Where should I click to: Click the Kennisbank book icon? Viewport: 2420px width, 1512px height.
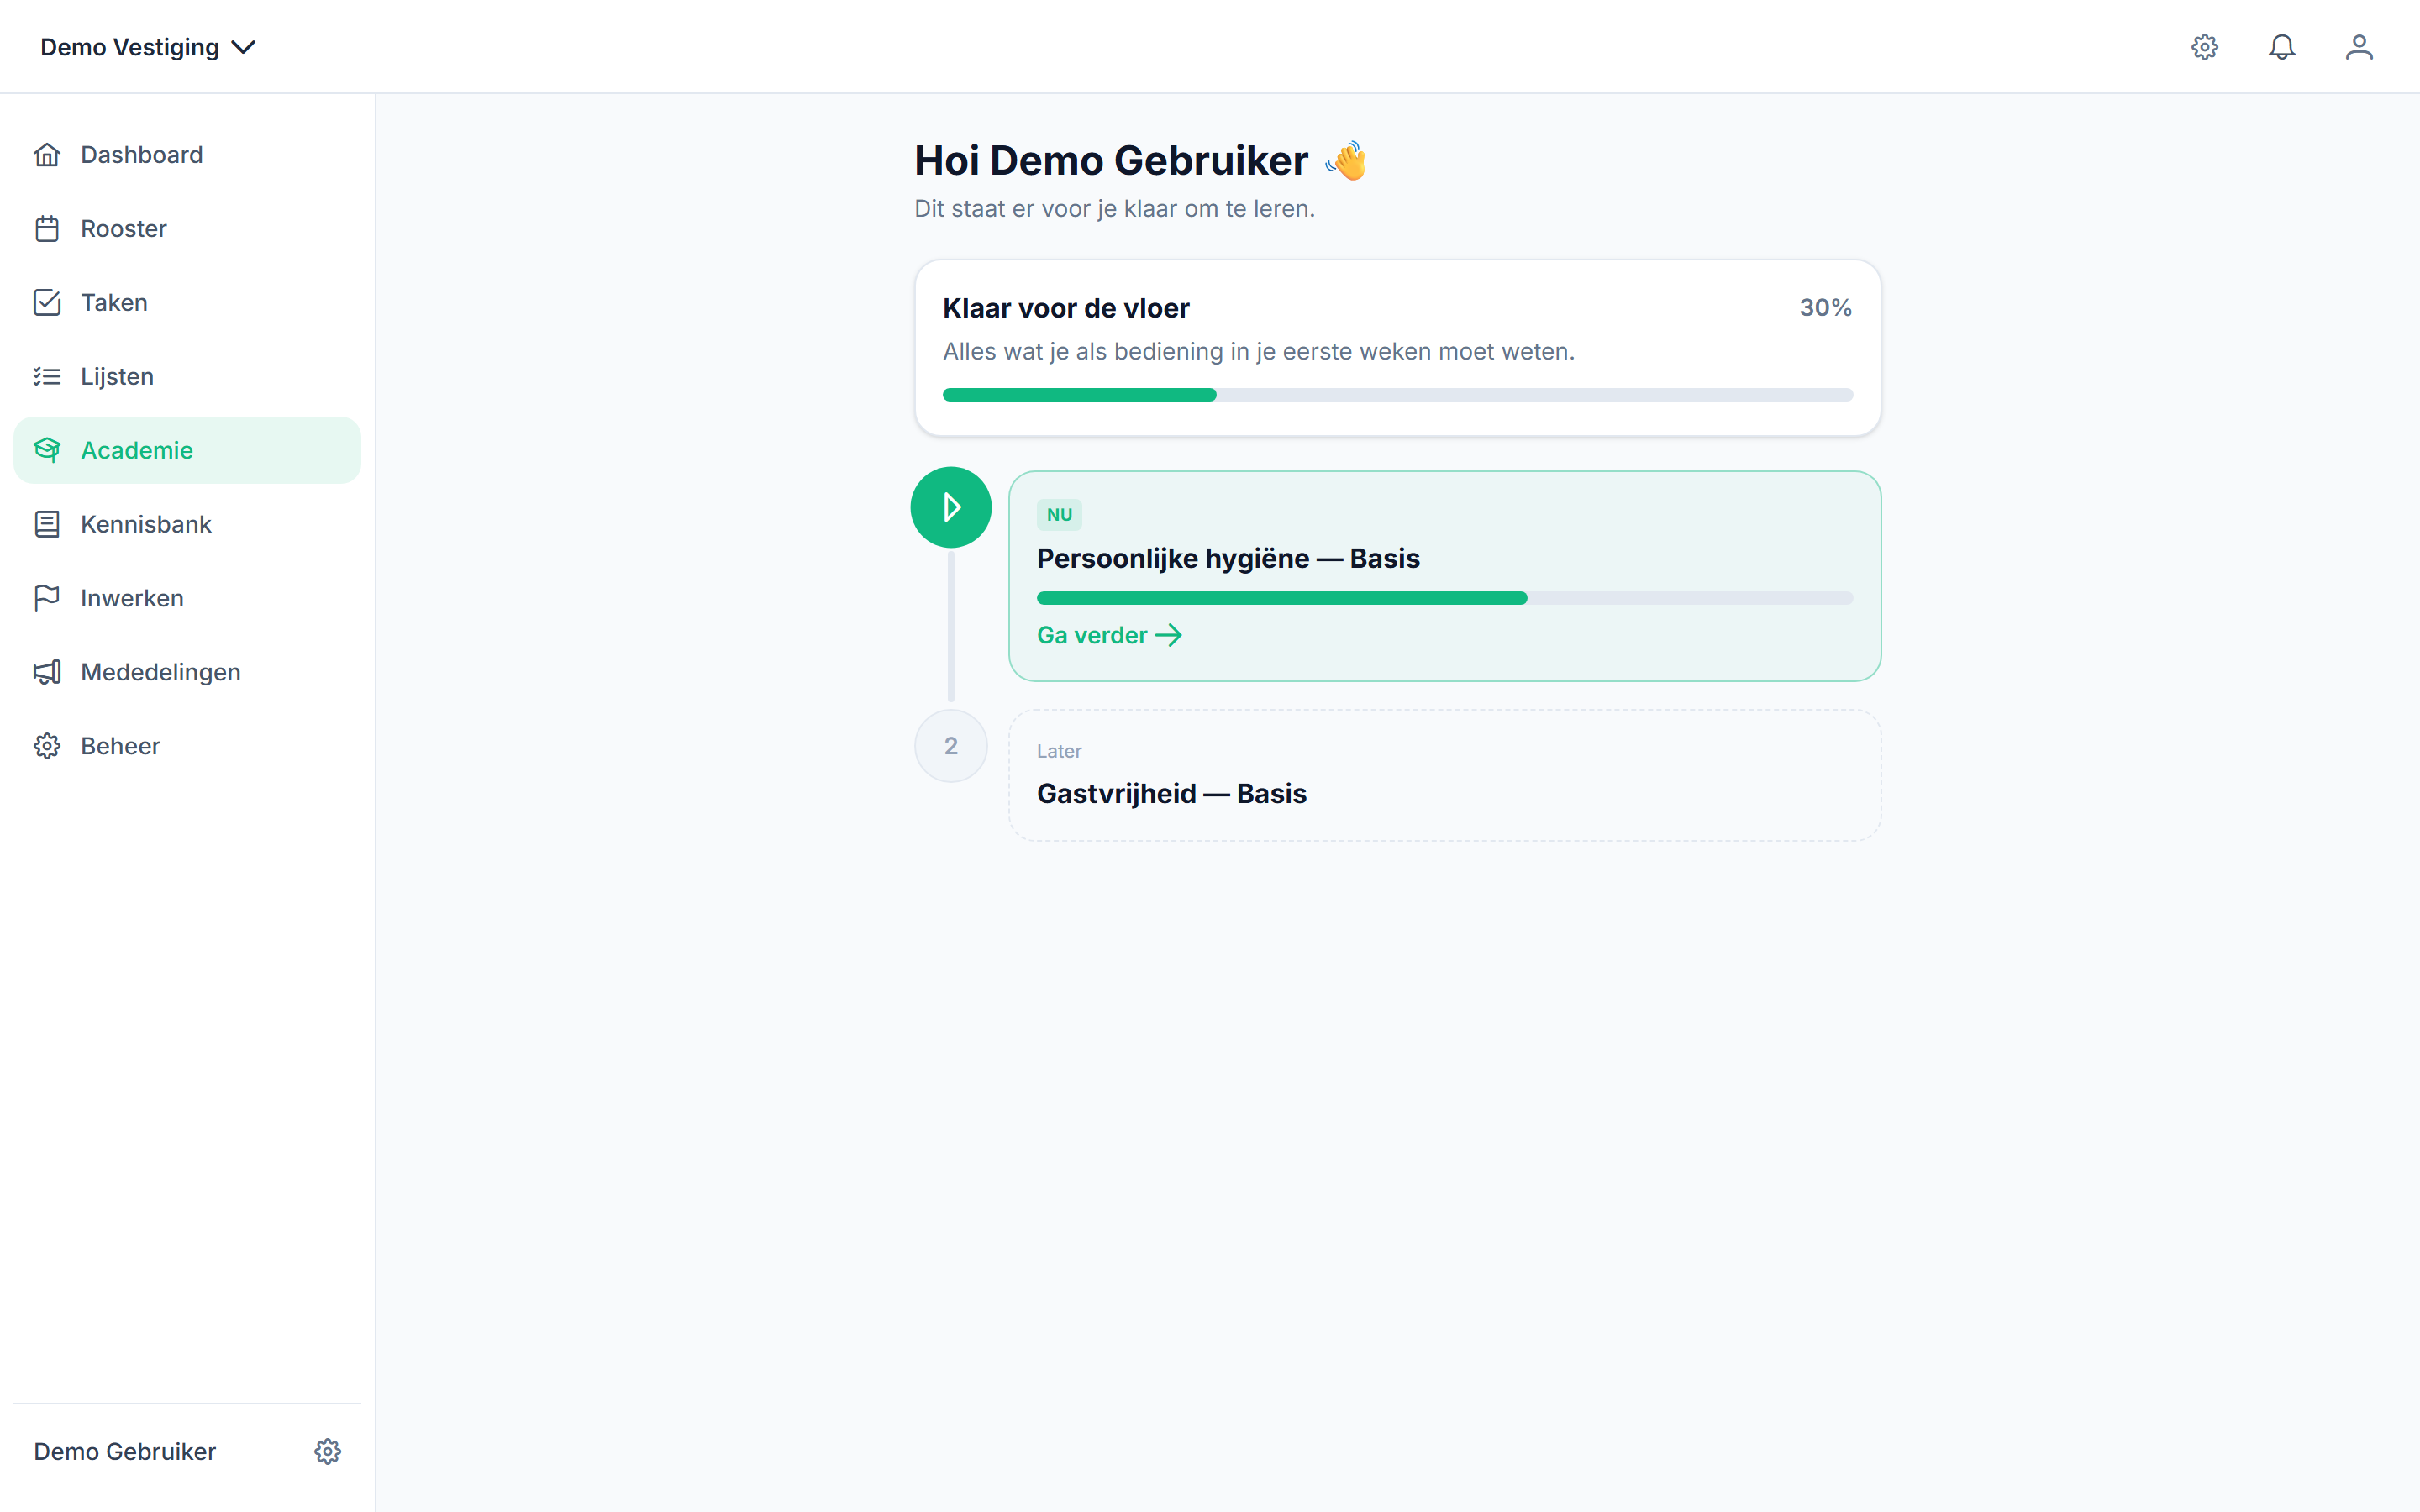click(x=47, y=525)
